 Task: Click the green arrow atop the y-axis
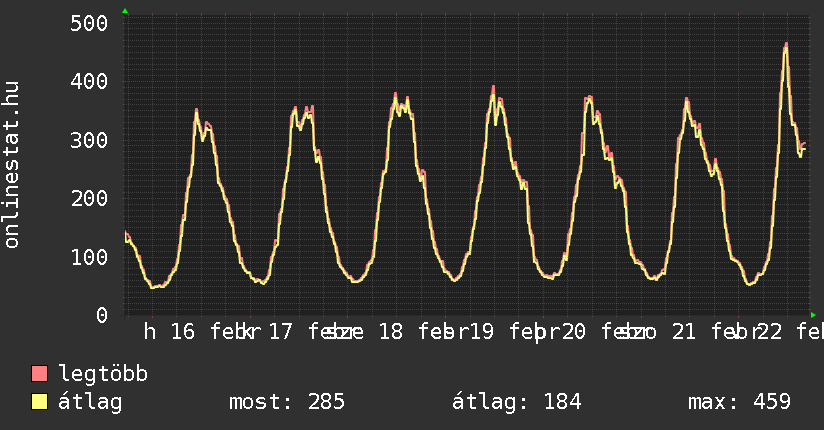pos(124,11)
